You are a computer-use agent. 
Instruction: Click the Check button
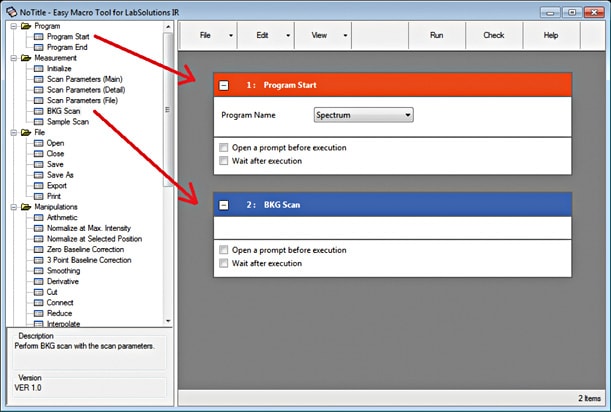tap(493, 35)
